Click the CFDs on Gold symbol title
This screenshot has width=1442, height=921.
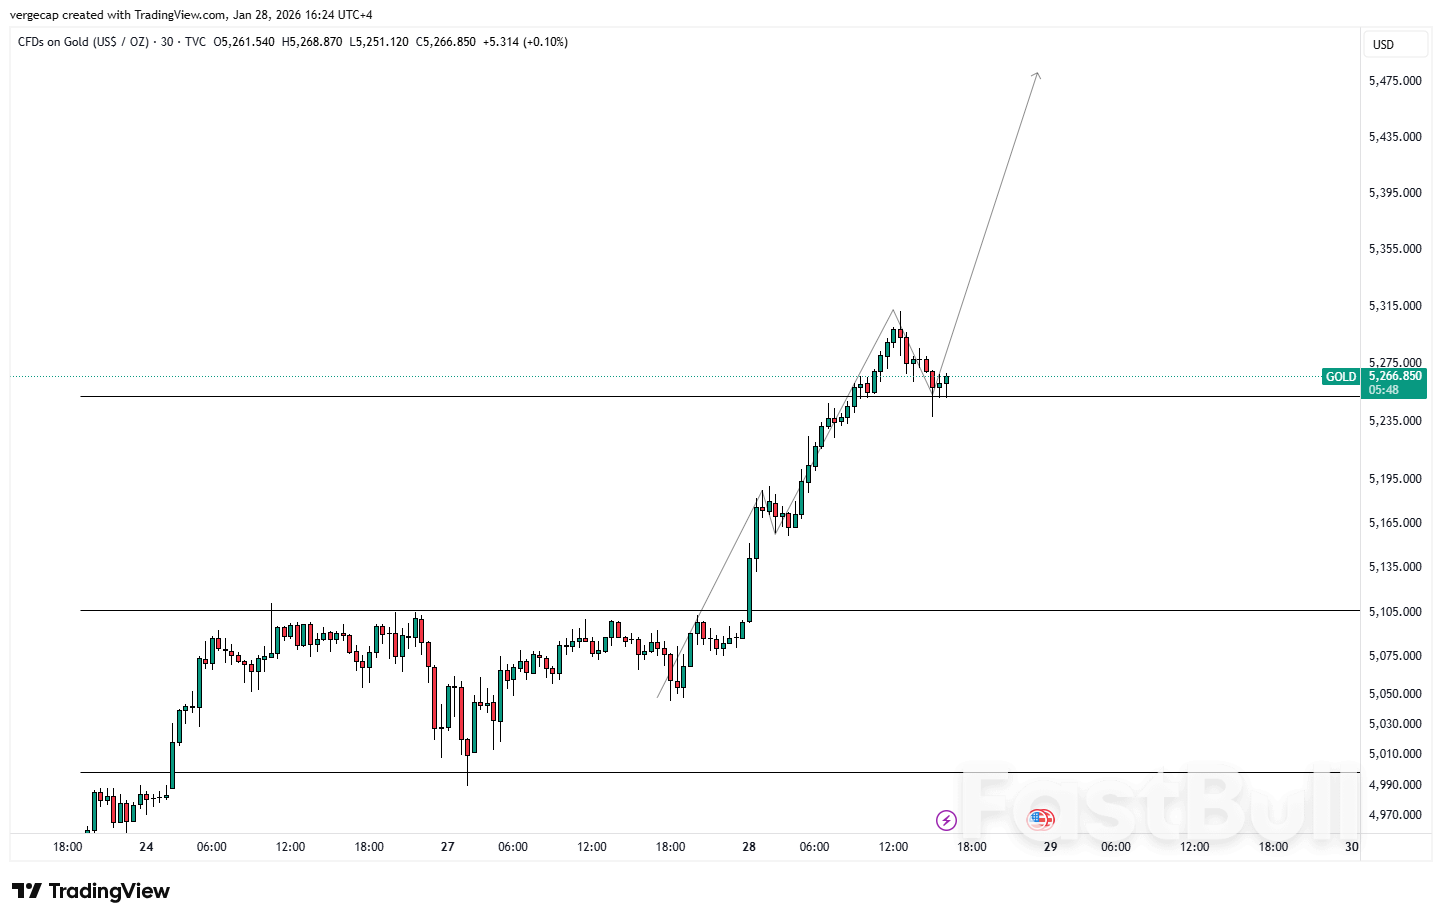(83, 42)
